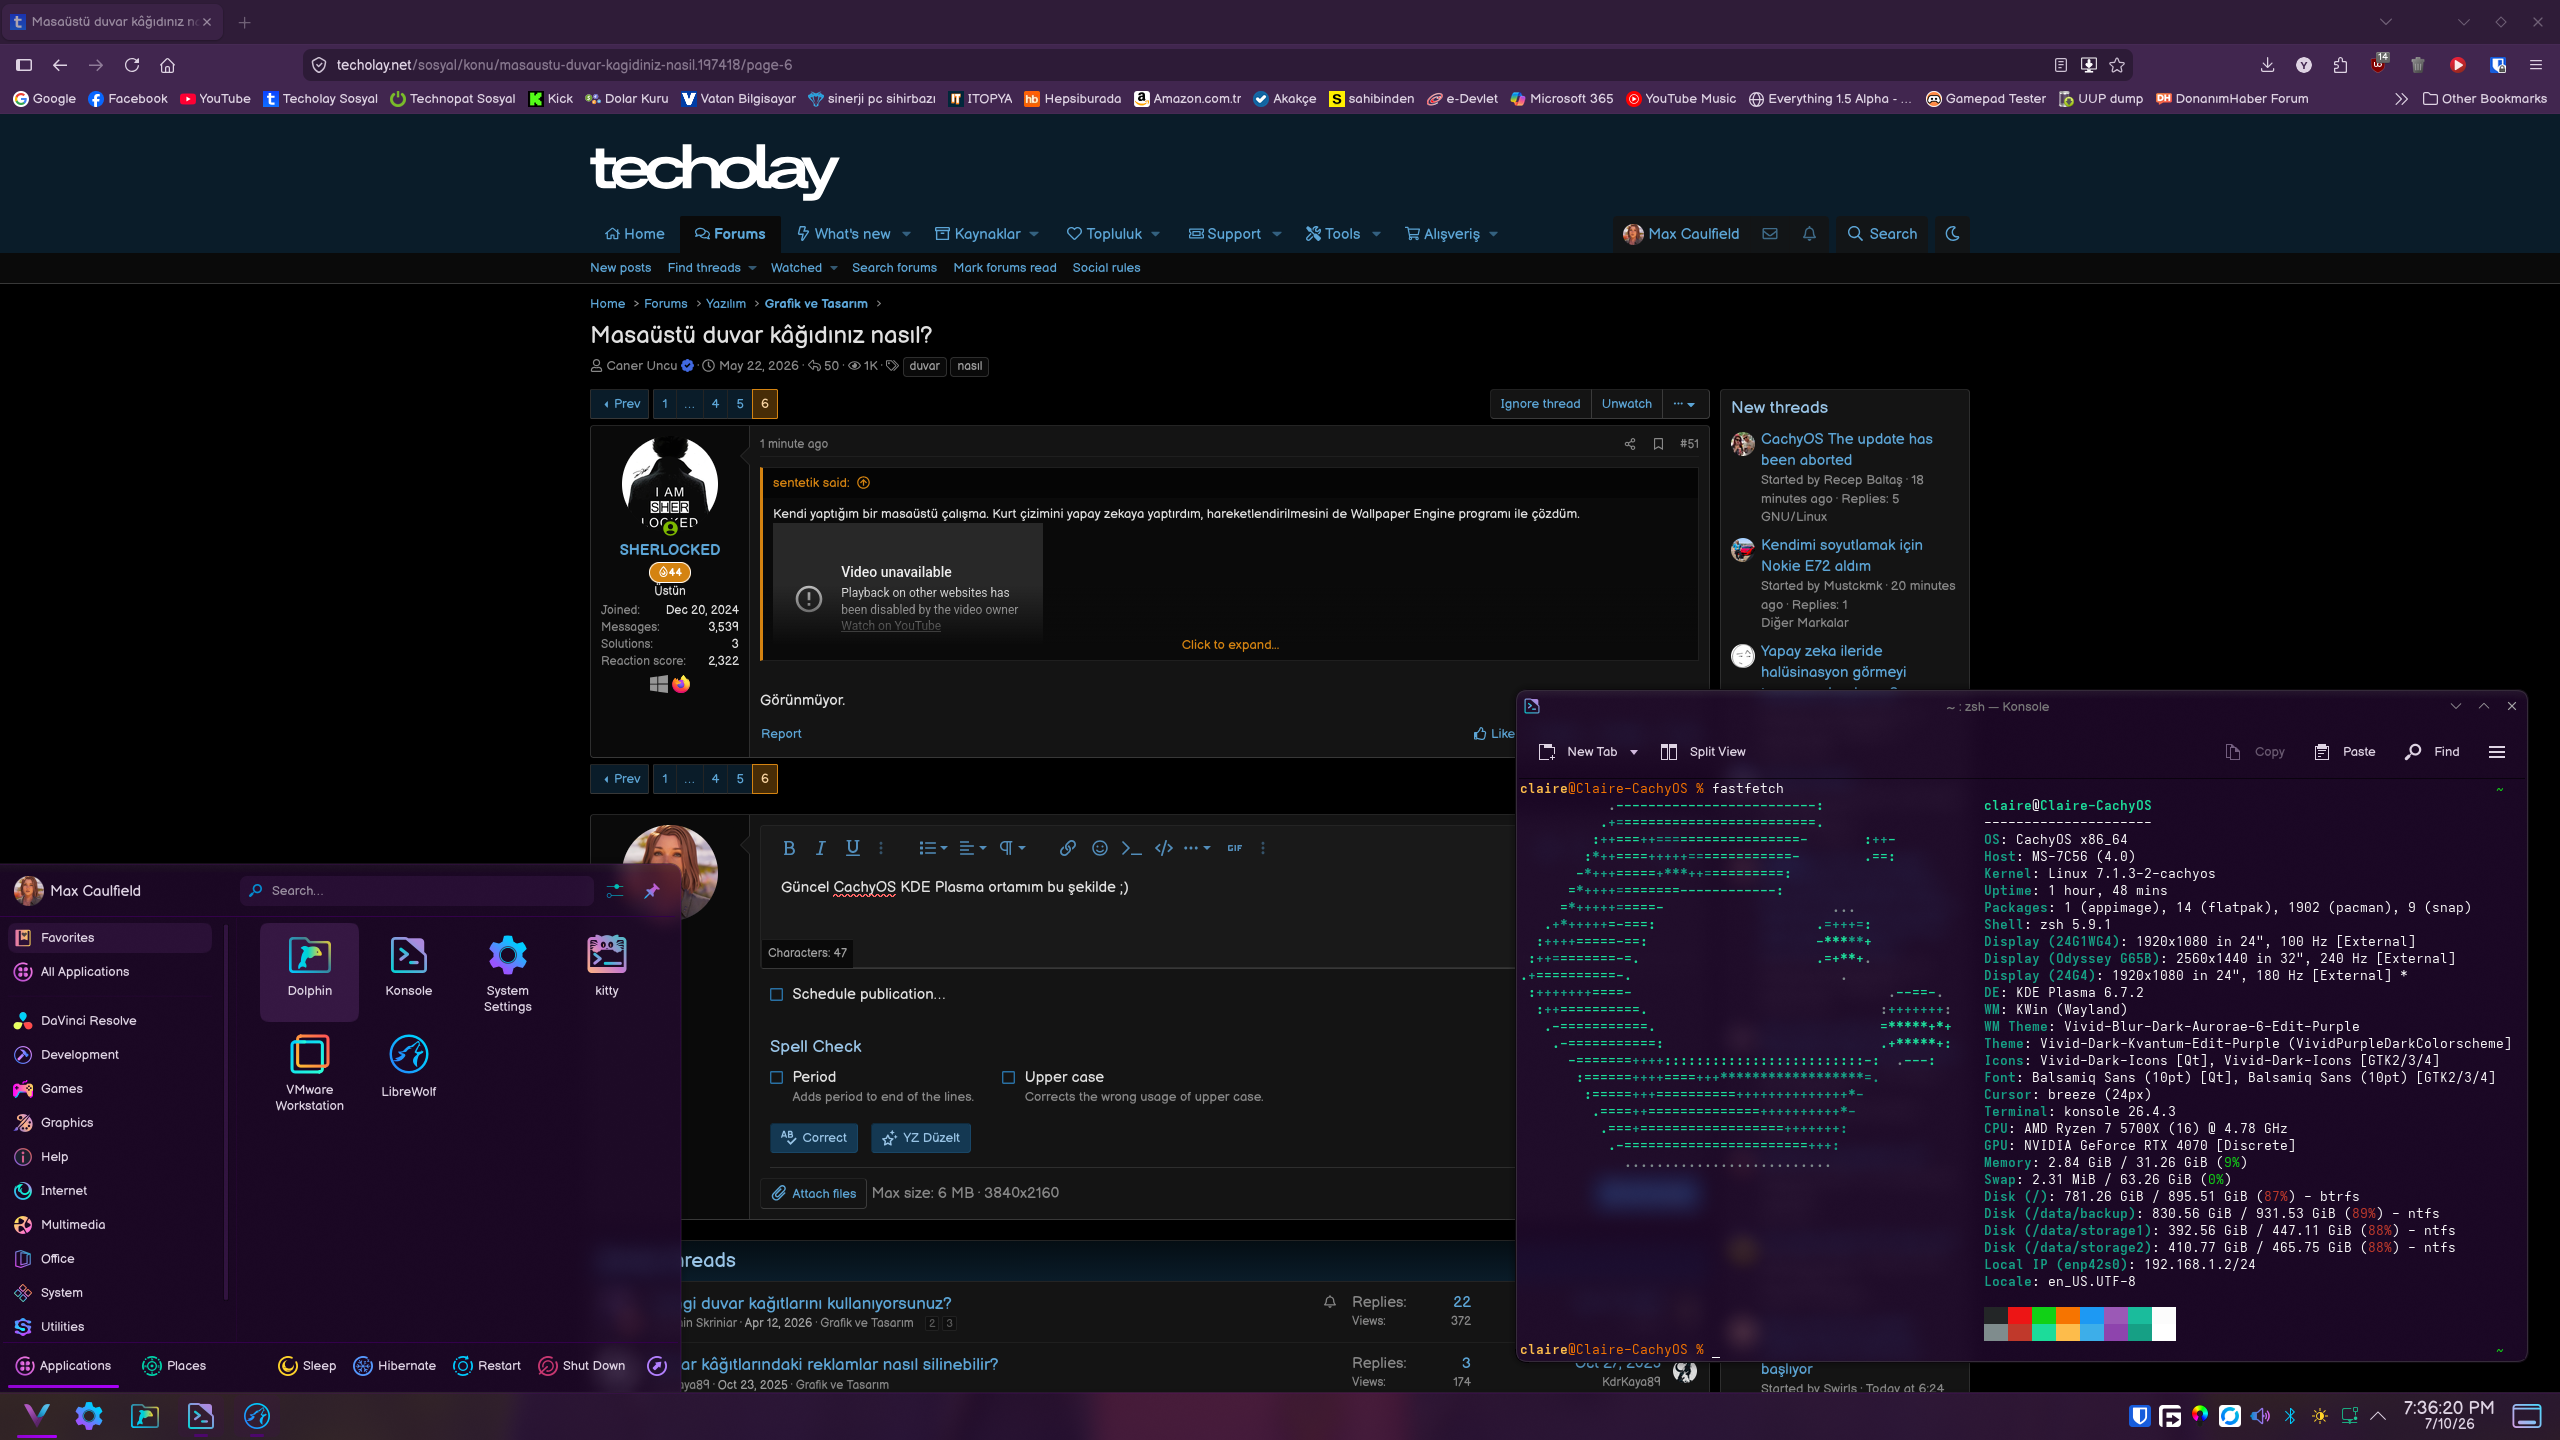Open list formatting dropdown in editor
Image resolution: width=2560 pixels, height=1440 pixels.
tap(932, 848)
